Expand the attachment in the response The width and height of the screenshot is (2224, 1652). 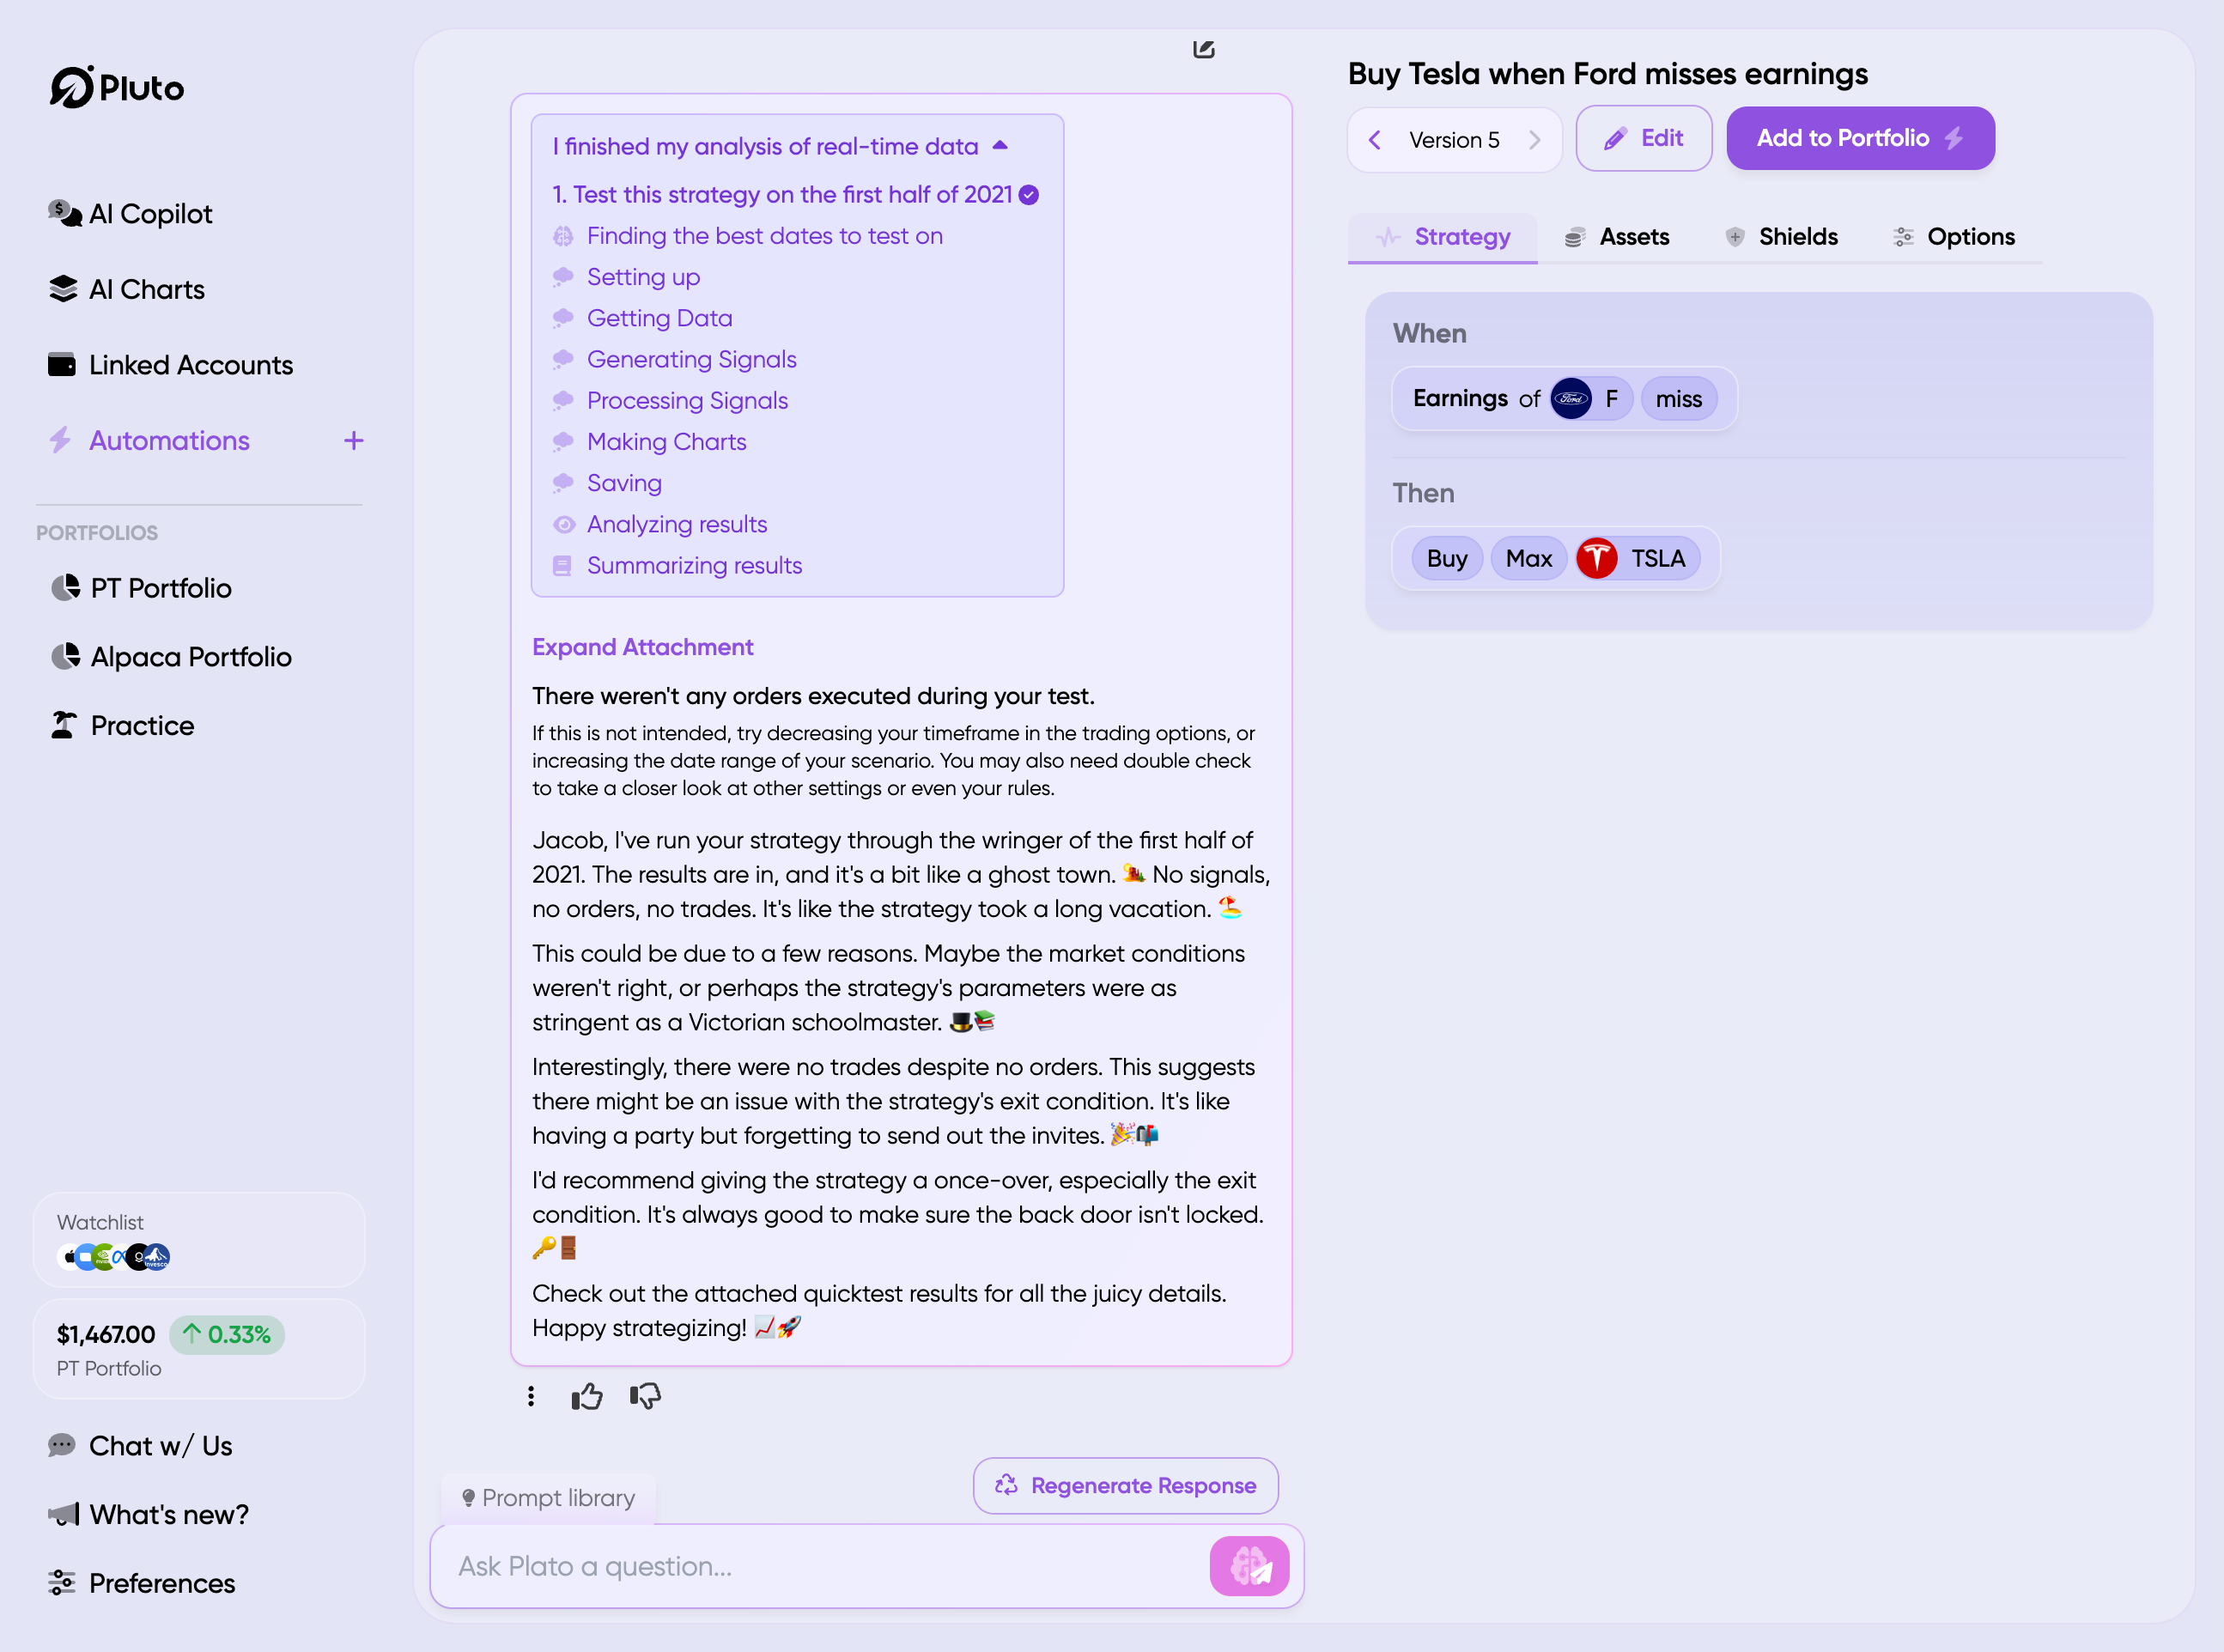click(642, 647)
